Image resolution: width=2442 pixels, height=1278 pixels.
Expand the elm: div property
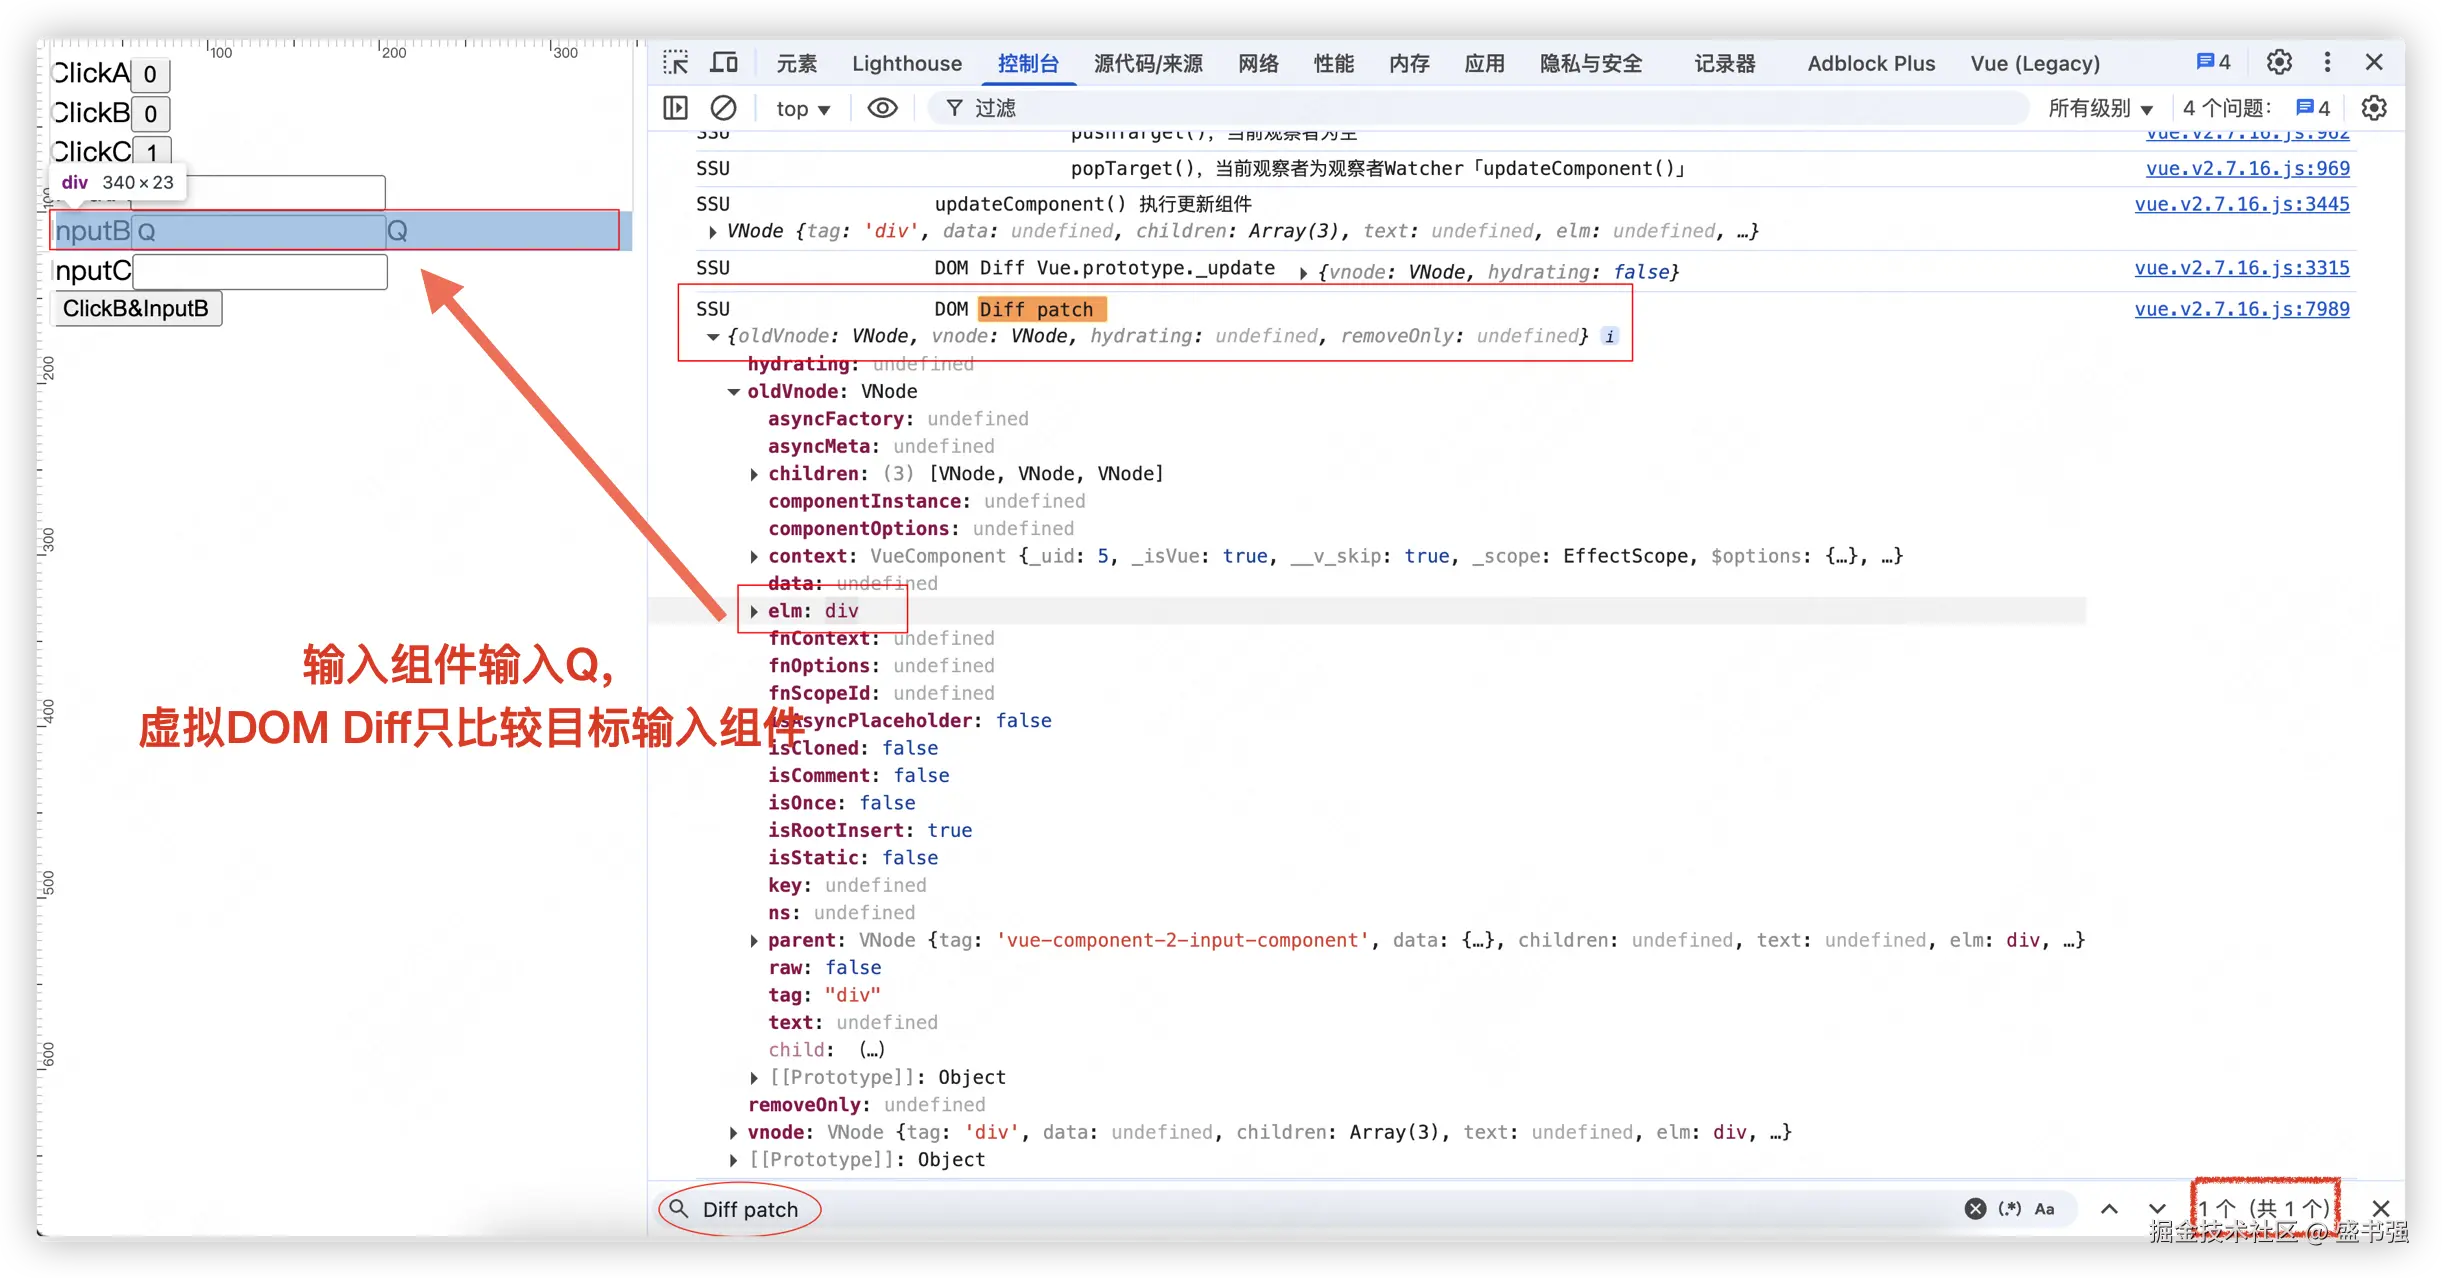coord(754,611)
